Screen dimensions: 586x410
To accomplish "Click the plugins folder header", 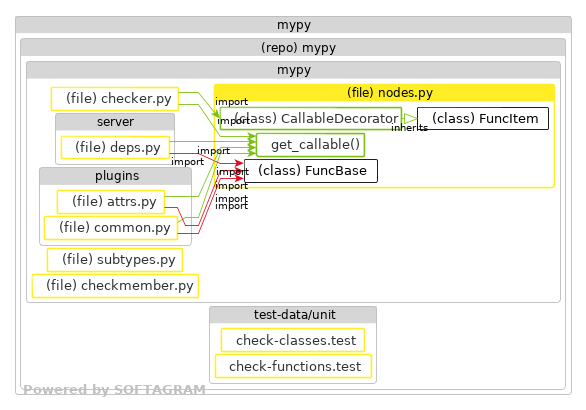I will (115, 176).
